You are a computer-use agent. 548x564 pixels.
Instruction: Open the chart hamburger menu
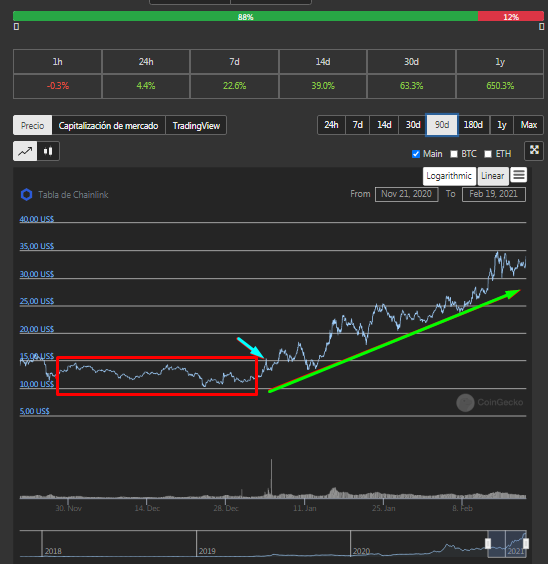coord(519,175)
